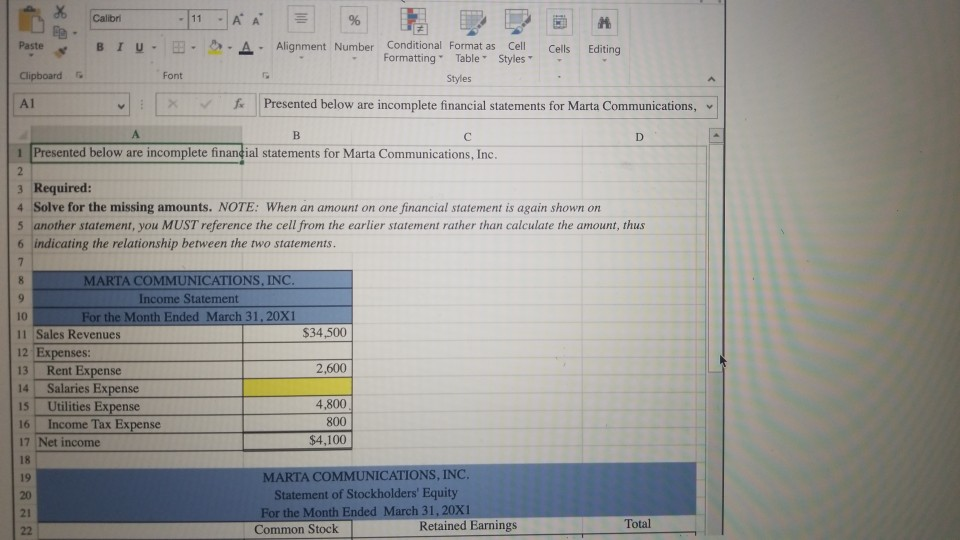Screen dimensions: 960x540
Task: Click the Decrease Font Size icon
Action: click(257, 20)
